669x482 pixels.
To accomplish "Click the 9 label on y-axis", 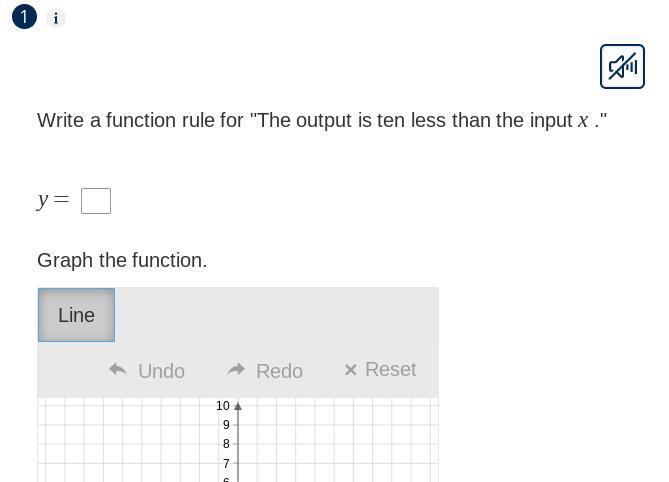I will pyautogui.click(x=226, y=425).
